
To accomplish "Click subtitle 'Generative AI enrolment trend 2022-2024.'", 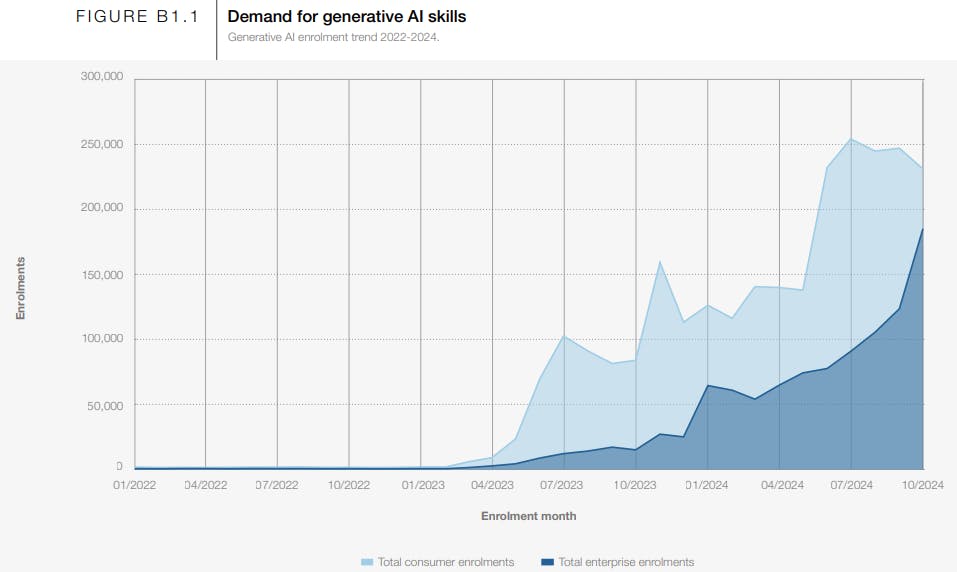I will coord(333,37).
